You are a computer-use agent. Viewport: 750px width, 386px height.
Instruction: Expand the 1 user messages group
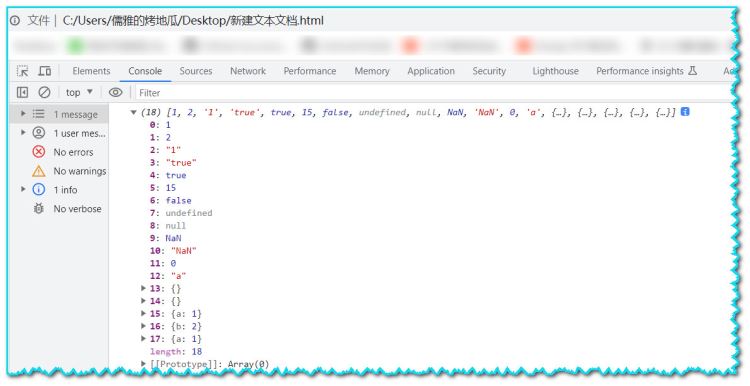[23, 132]
